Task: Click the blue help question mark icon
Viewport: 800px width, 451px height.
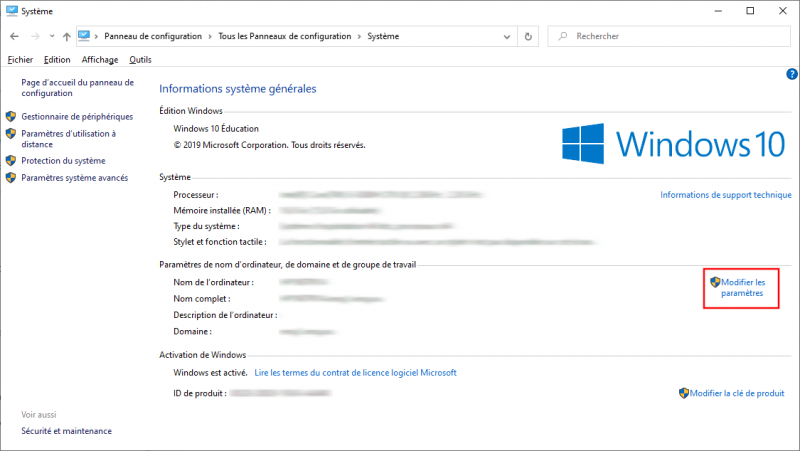Action: point(791,74)
